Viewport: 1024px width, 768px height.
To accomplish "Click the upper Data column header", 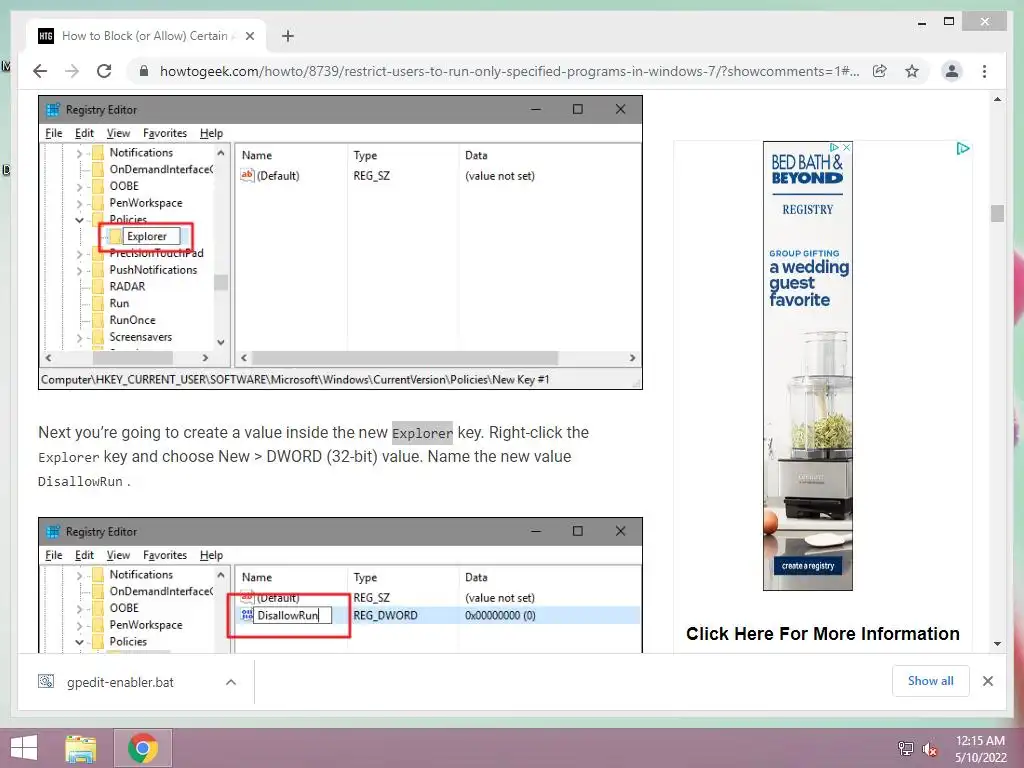I will click(476, 155).
